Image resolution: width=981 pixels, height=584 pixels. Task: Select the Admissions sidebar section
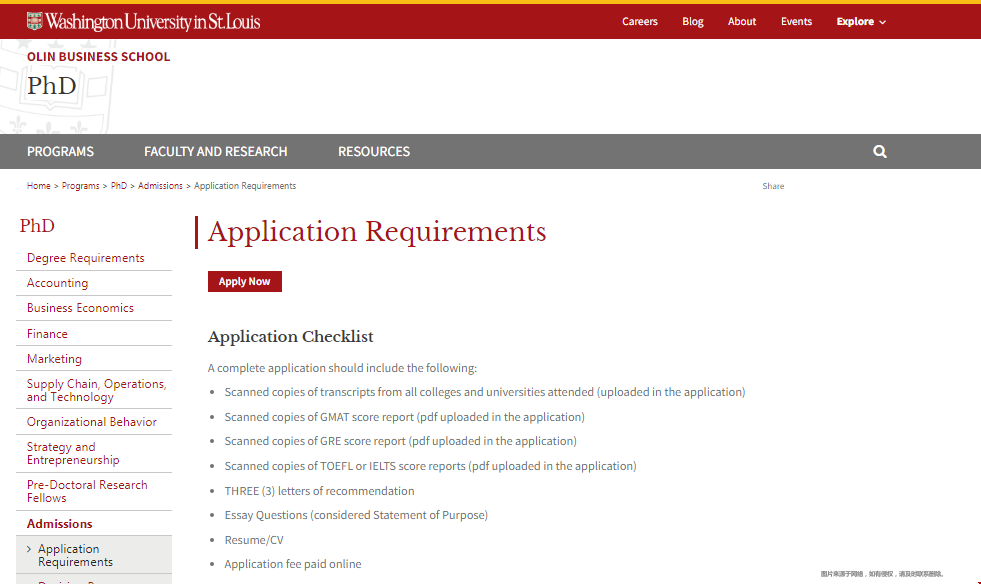pyautogui.click(x=59, y=524)
